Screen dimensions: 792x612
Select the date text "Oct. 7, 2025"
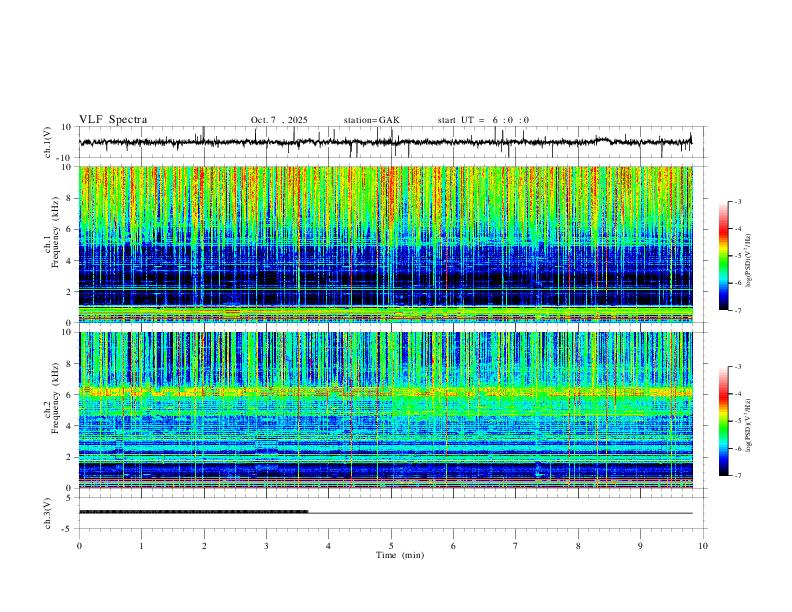(x=279, y=120)
